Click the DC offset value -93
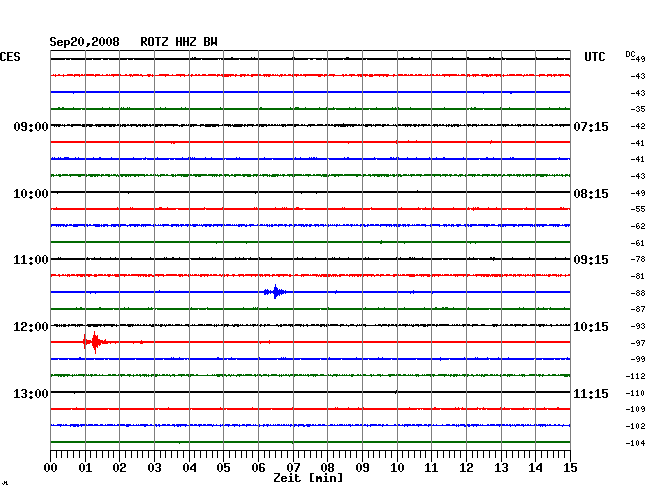The image size is (650, 494). click(x=638, y=326)
